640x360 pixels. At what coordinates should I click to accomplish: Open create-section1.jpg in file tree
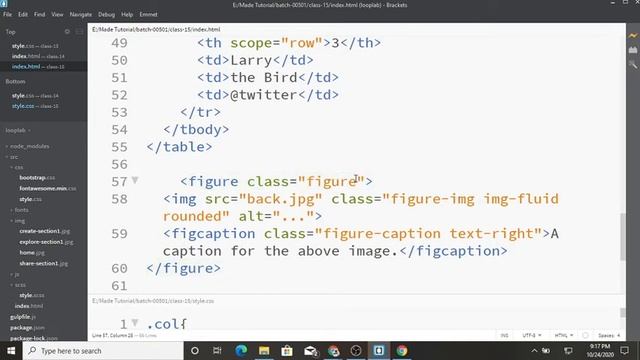[x=44, y=231]
